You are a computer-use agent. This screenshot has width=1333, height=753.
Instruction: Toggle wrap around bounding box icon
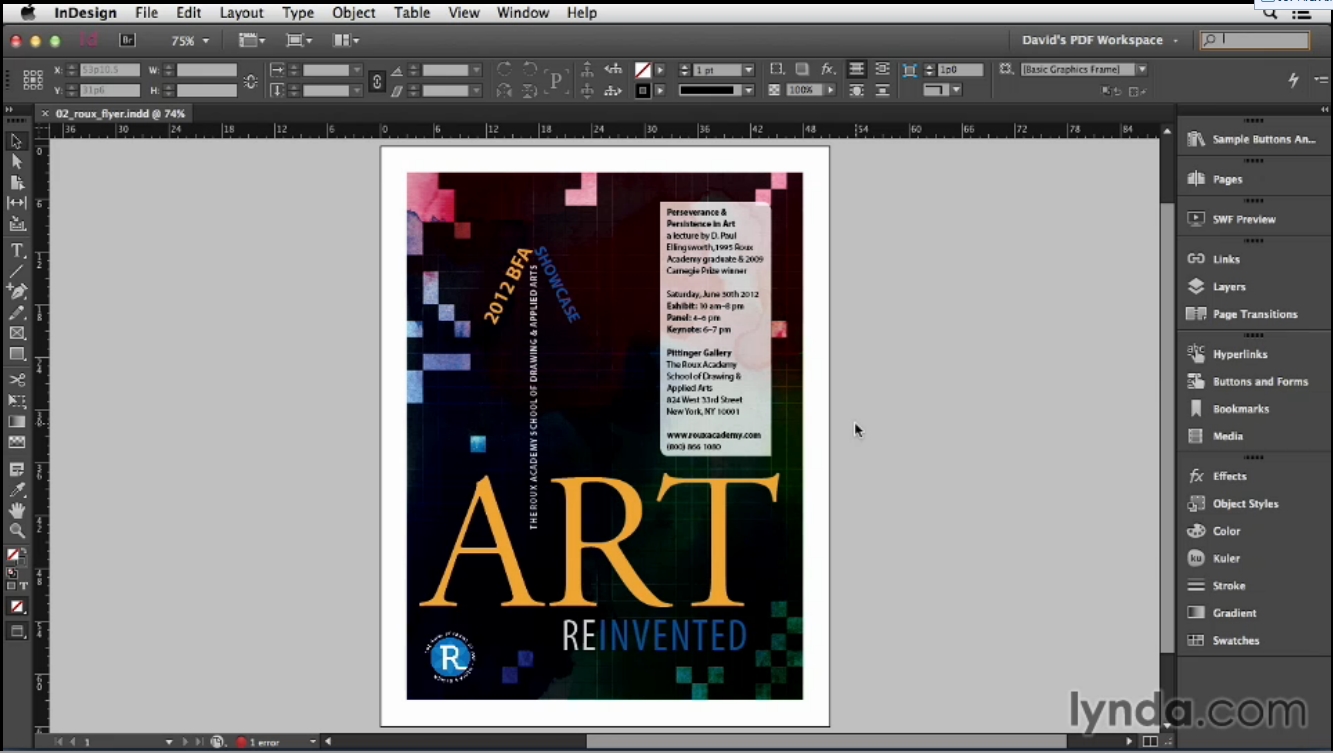click(882, 69)
